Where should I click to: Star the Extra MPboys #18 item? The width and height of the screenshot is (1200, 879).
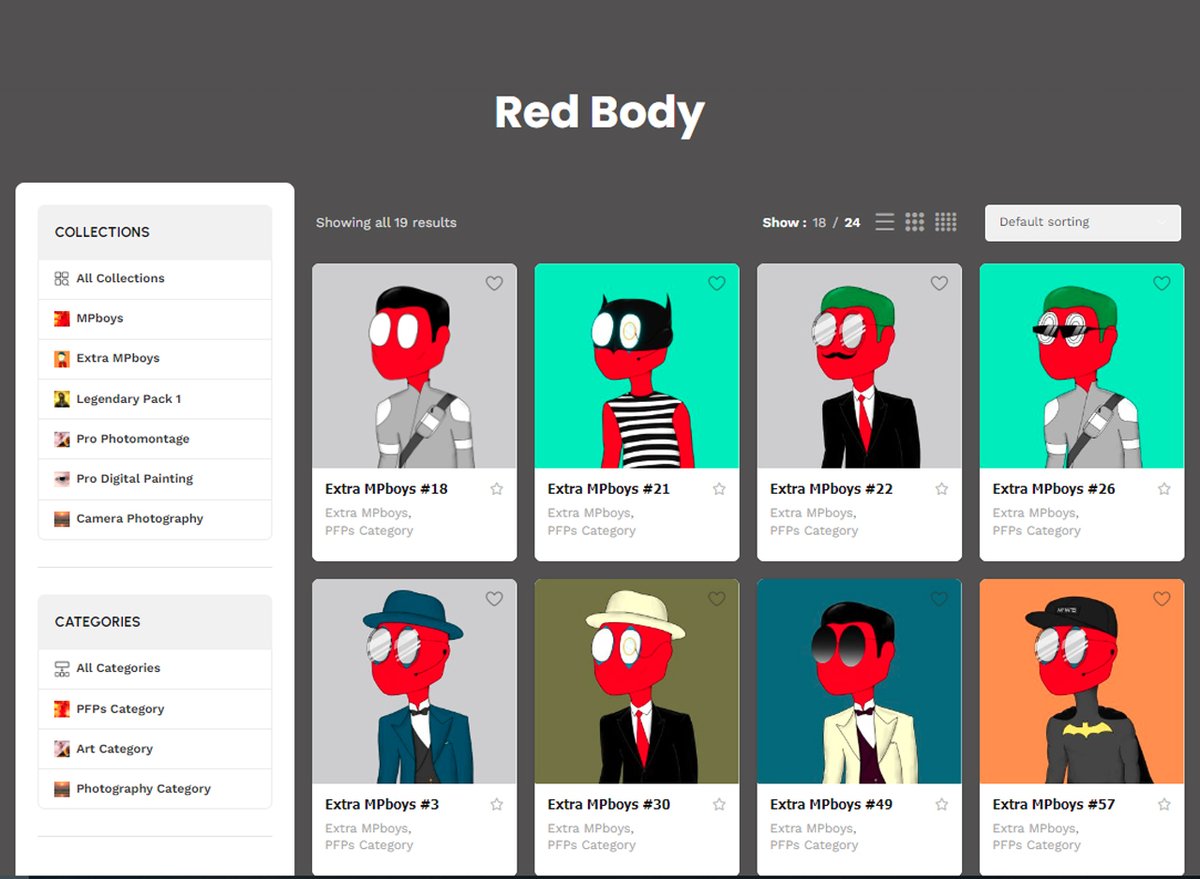pyautogui.click(x=497, y=489)
